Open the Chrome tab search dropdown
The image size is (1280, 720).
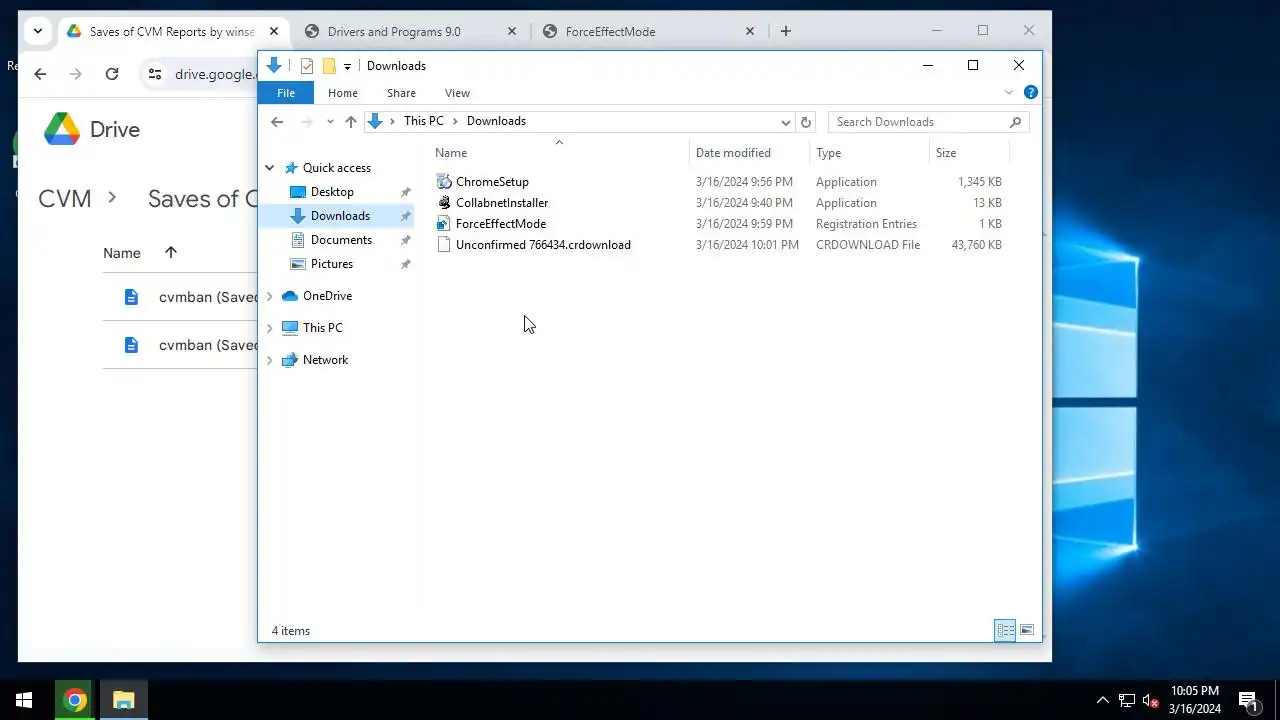click(38, 31)
